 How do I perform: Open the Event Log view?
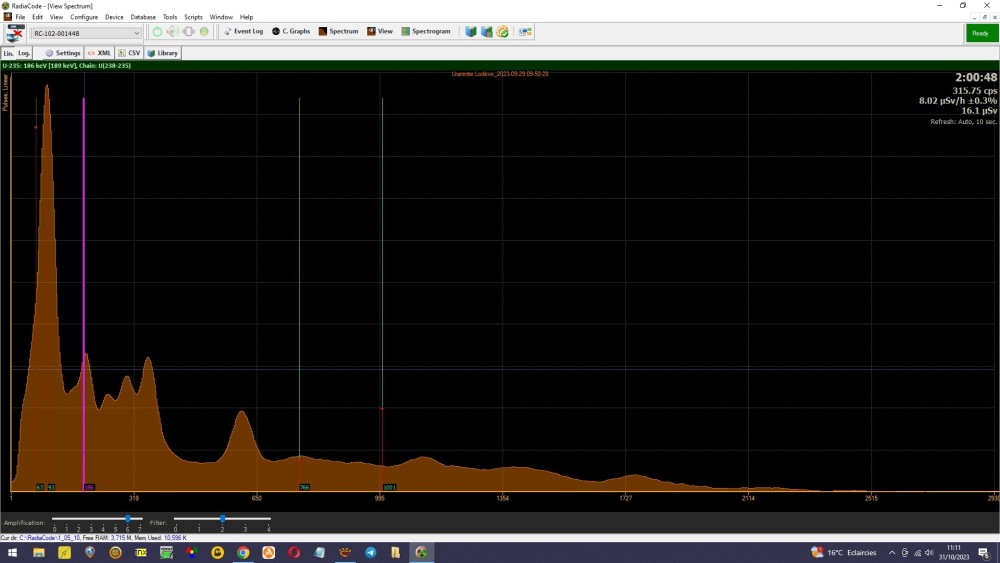pyautogui.click(x=242, y=32)
